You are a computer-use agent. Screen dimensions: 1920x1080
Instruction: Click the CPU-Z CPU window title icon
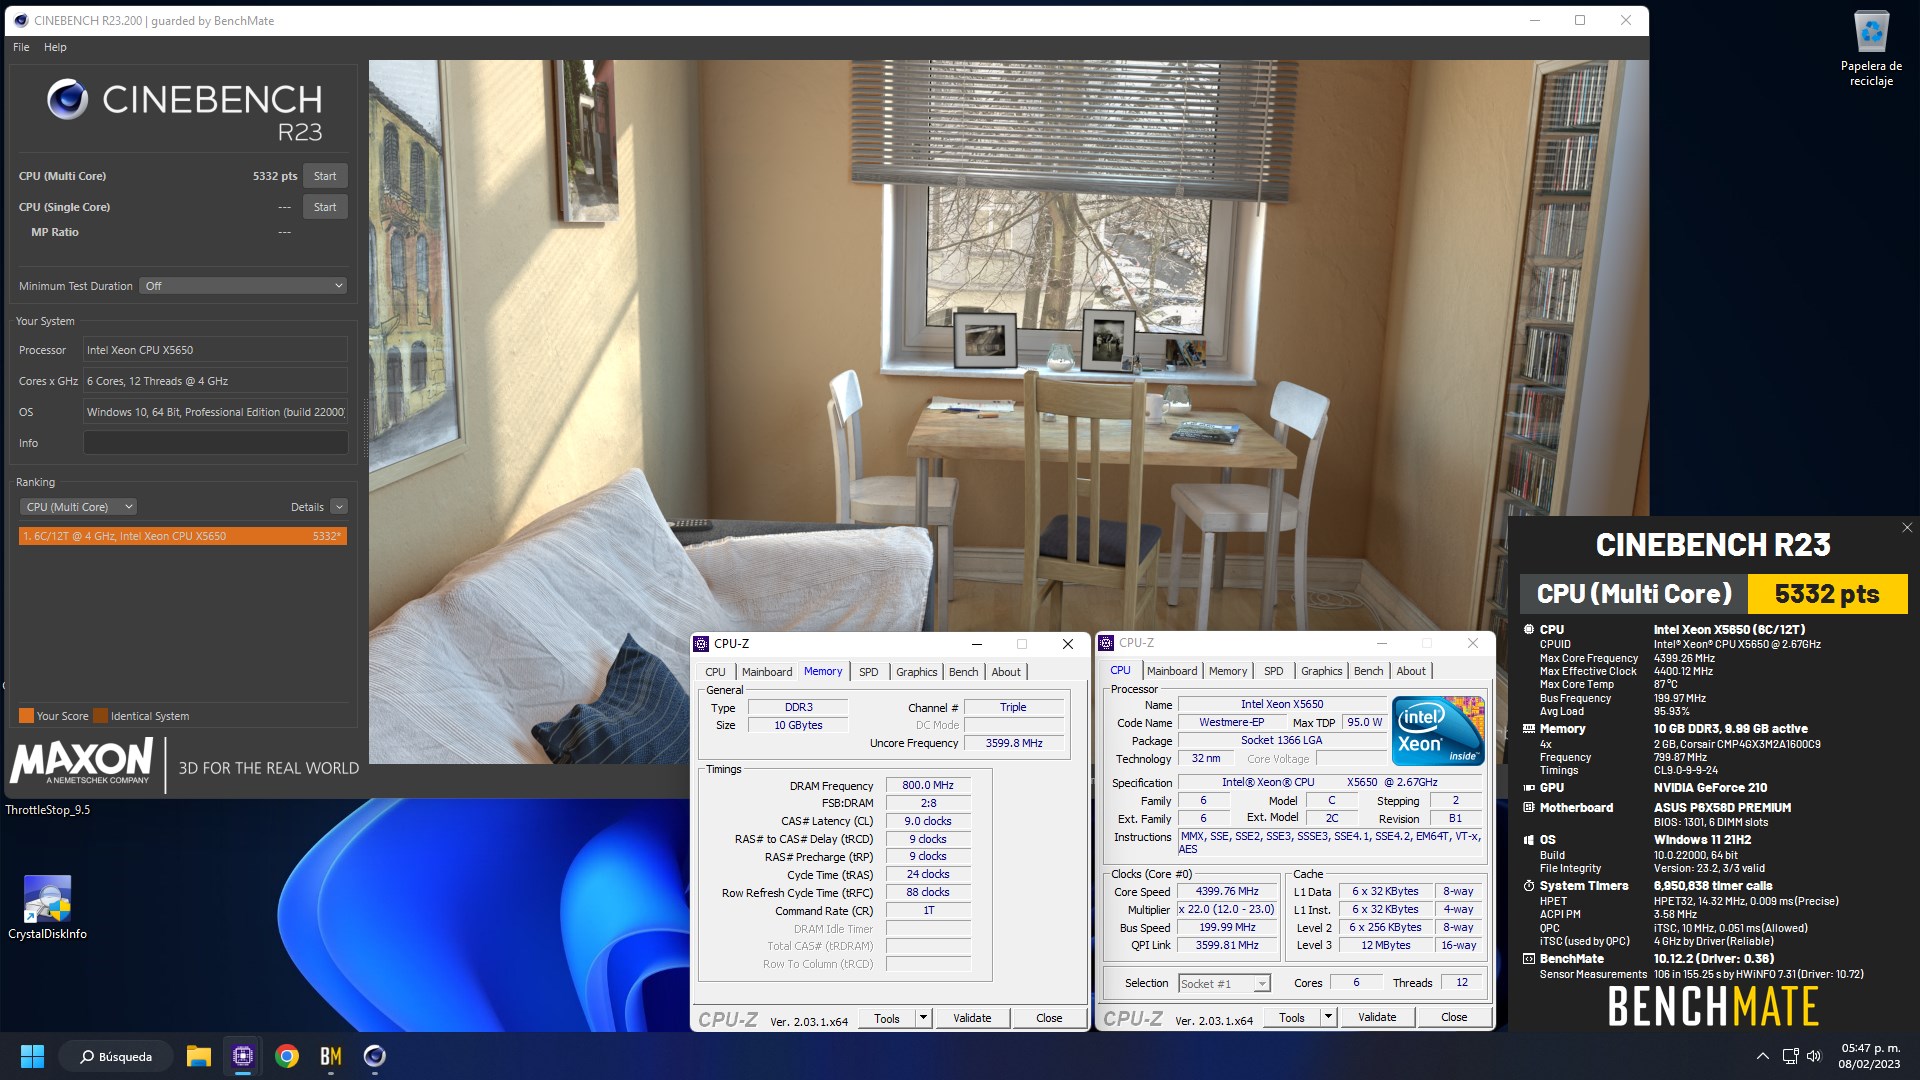point(1106,643)
